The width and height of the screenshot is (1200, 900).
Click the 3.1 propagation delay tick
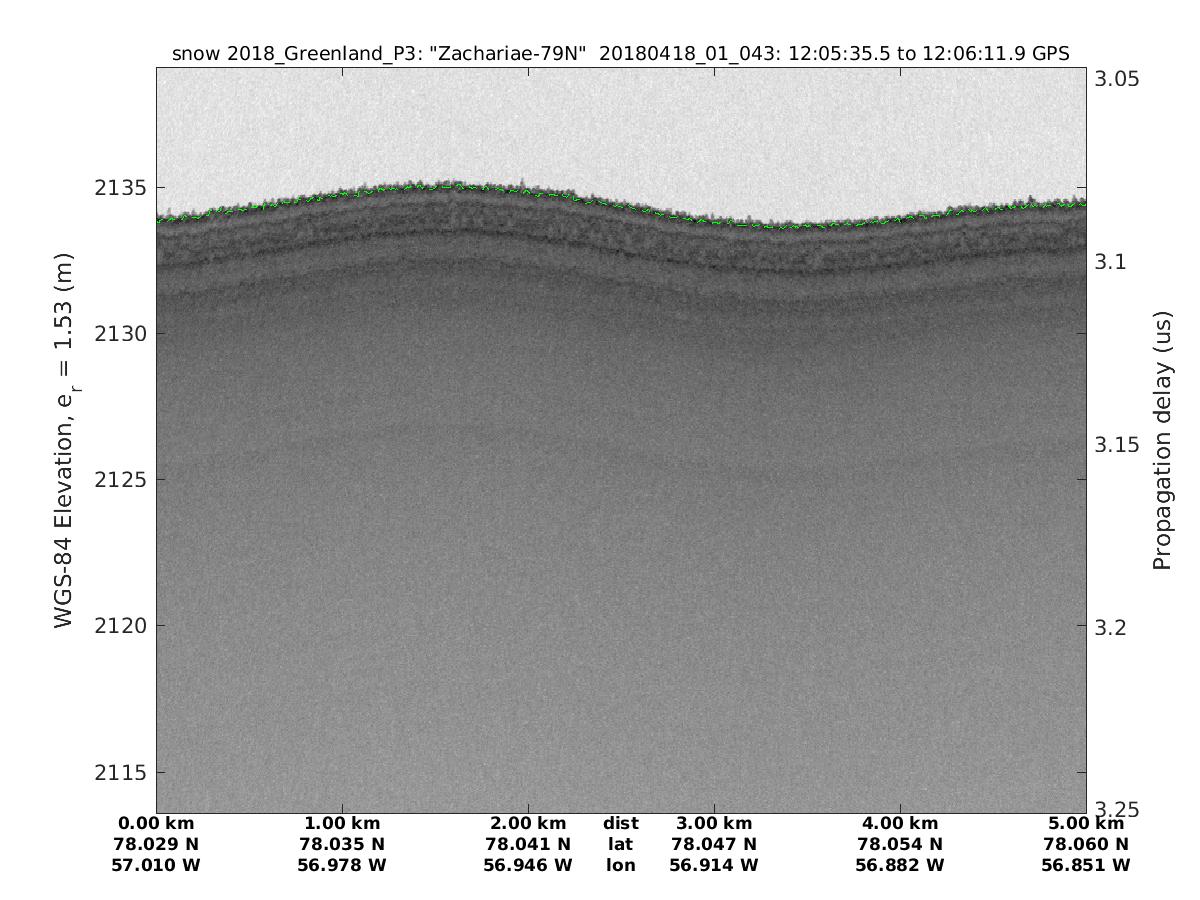click(x=1111, y=262)
